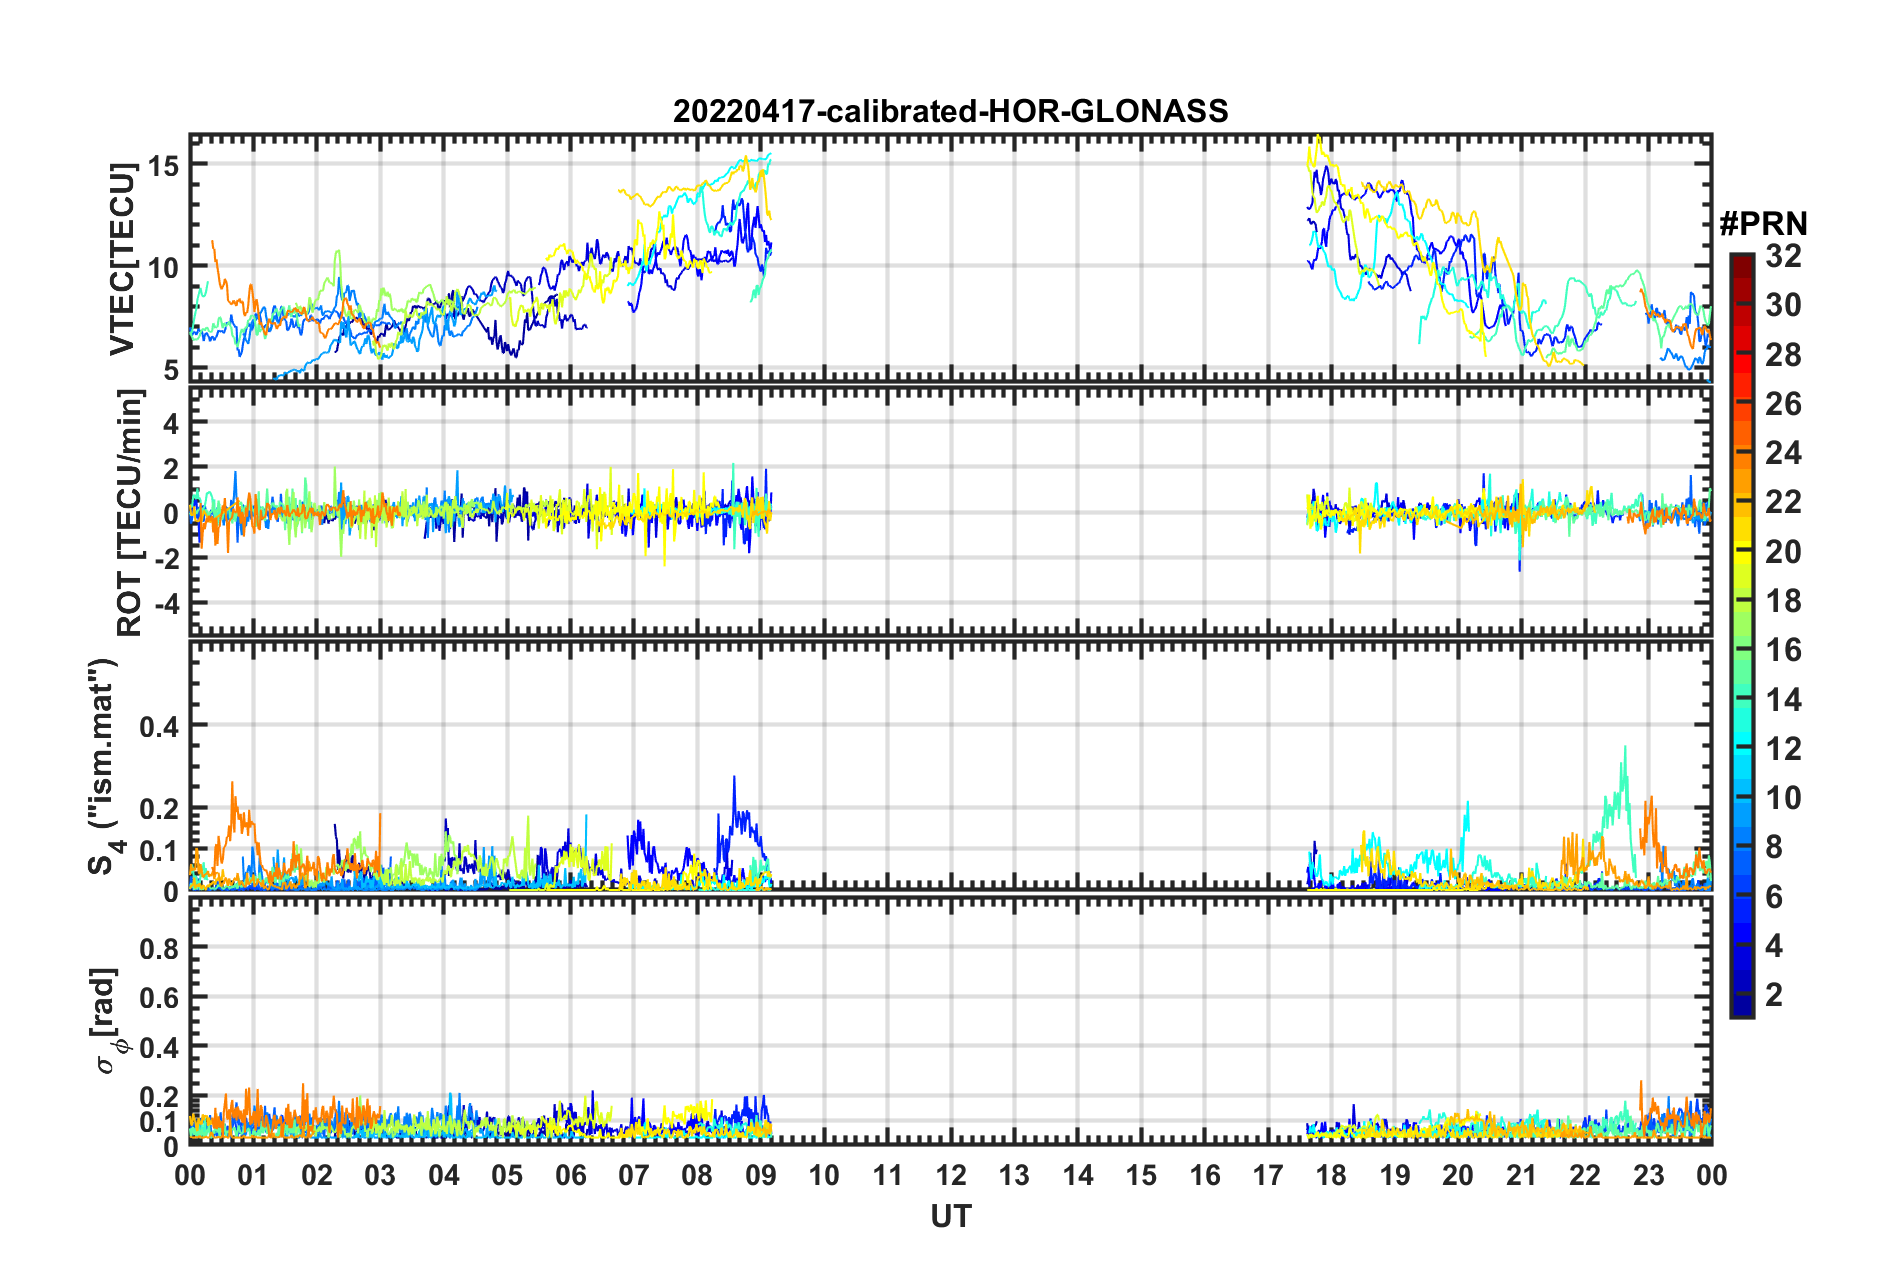The height and width of the screenshot is (1272, 1902).
Task: Click colorbar tick label 32
Action: tap(1783, 257)
